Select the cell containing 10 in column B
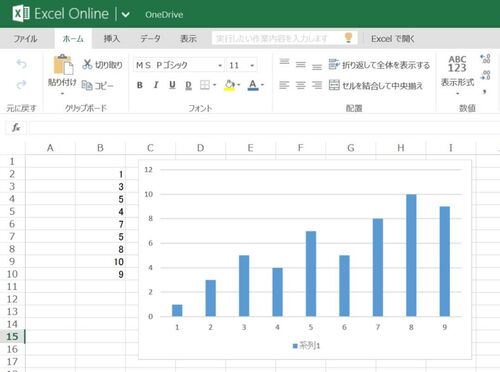Viewport: 500px width, 372px height. (100, 262)
